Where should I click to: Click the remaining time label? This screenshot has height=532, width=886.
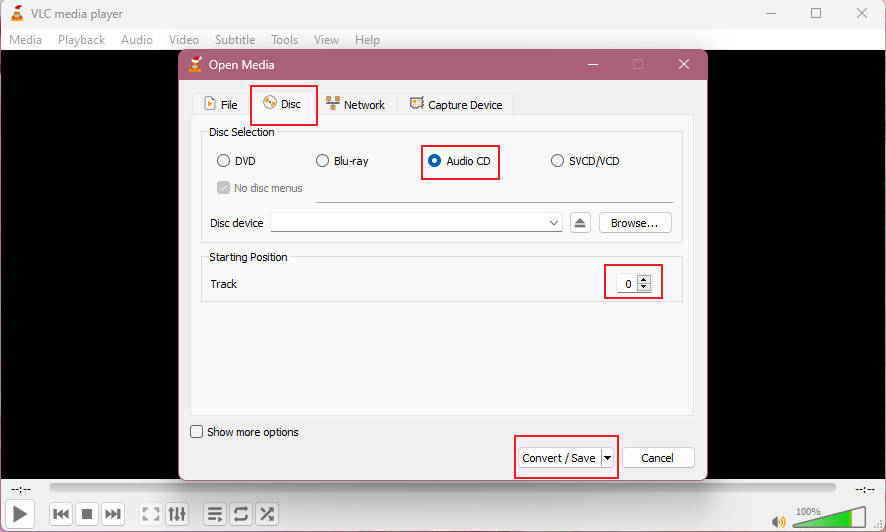[x=865, y=489]
